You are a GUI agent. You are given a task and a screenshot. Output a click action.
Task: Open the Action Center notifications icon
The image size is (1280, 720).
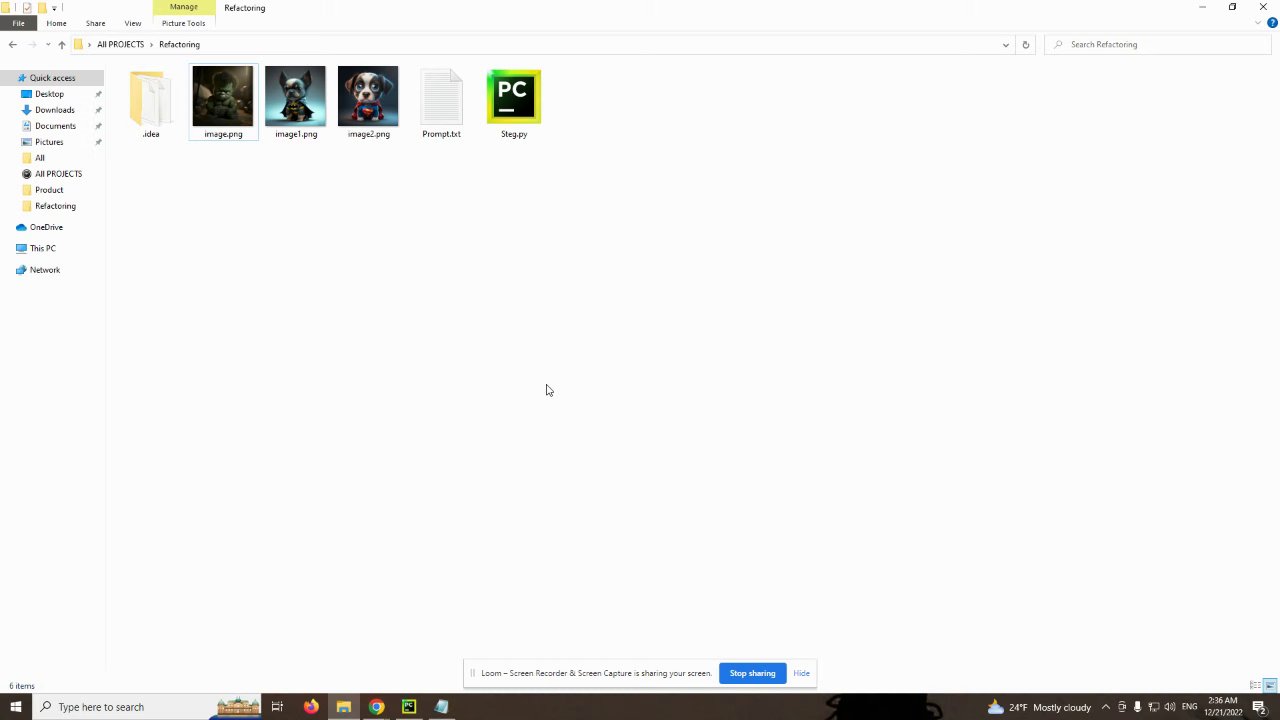click(1260, 707)
